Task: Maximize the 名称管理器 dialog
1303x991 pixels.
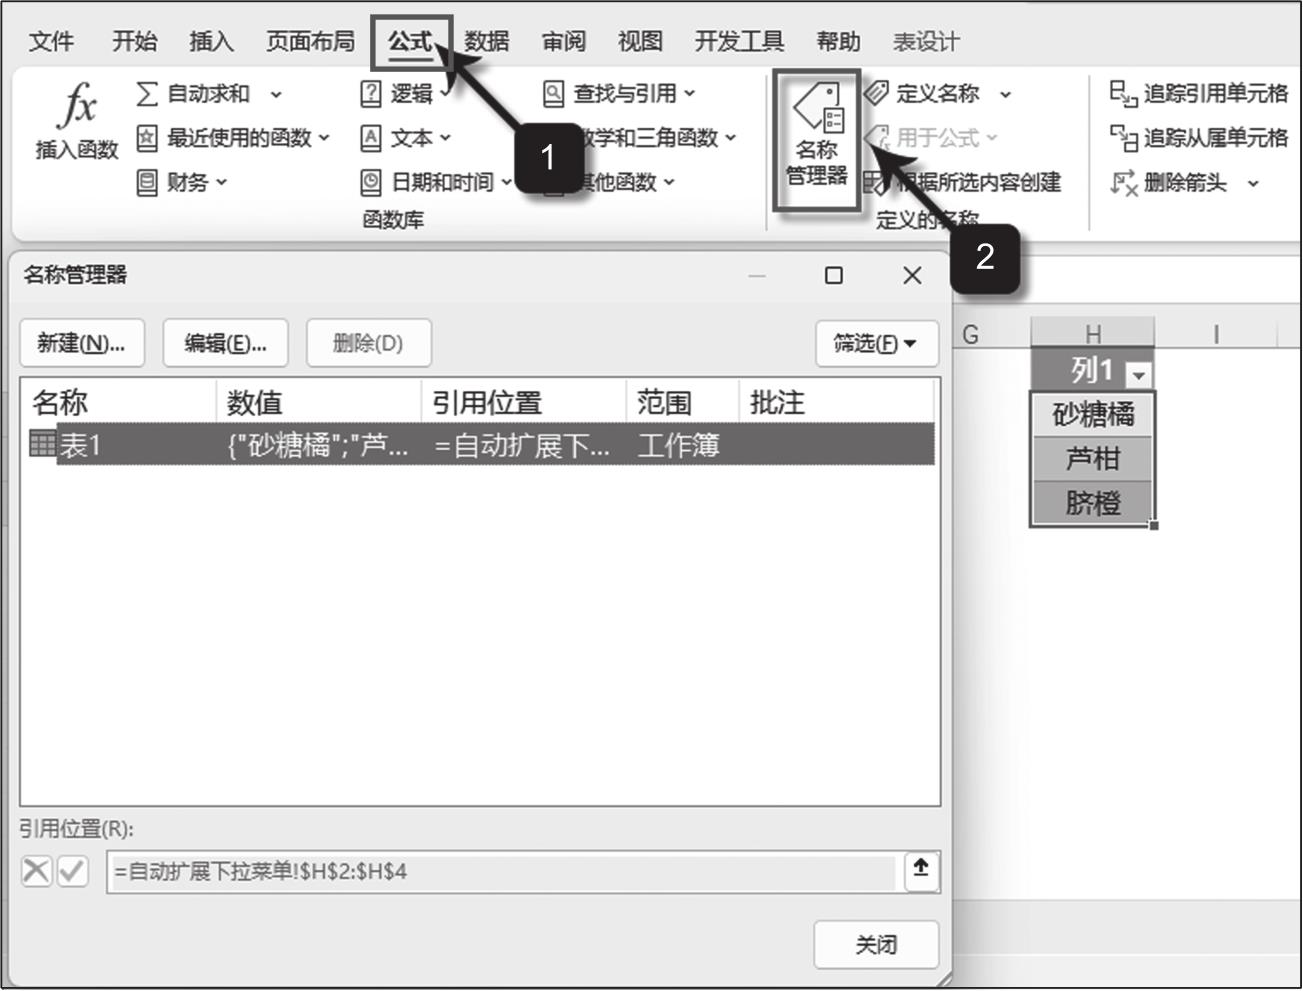Action: pos(834,275)
